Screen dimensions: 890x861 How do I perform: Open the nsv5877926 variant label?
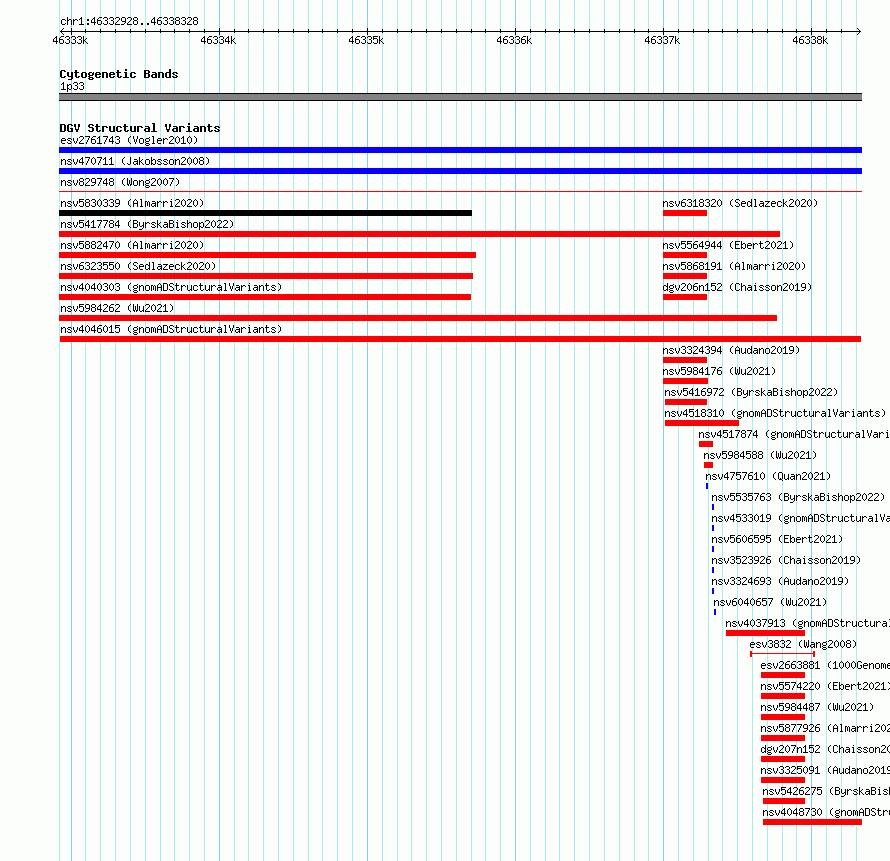pos(825,728)
